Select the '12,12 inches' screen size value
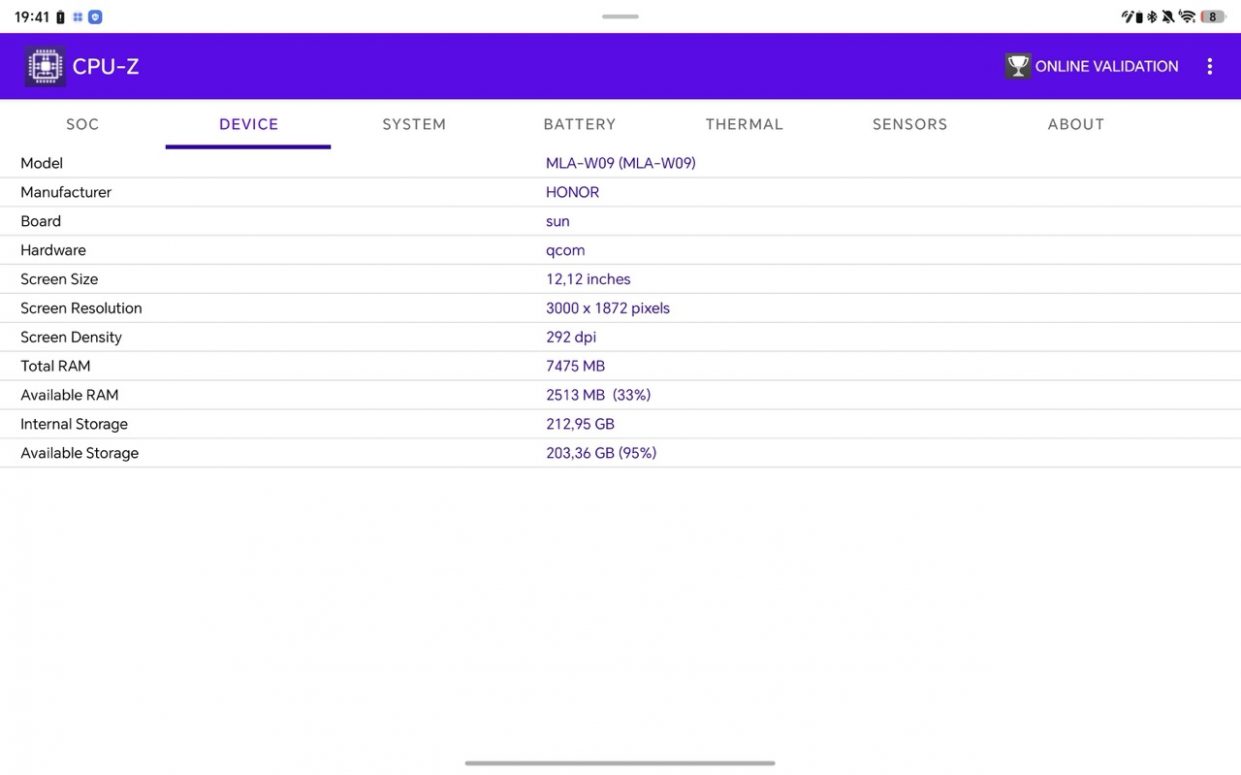The height and width of the screenshot is (775, 1241). tap(588, 279)
